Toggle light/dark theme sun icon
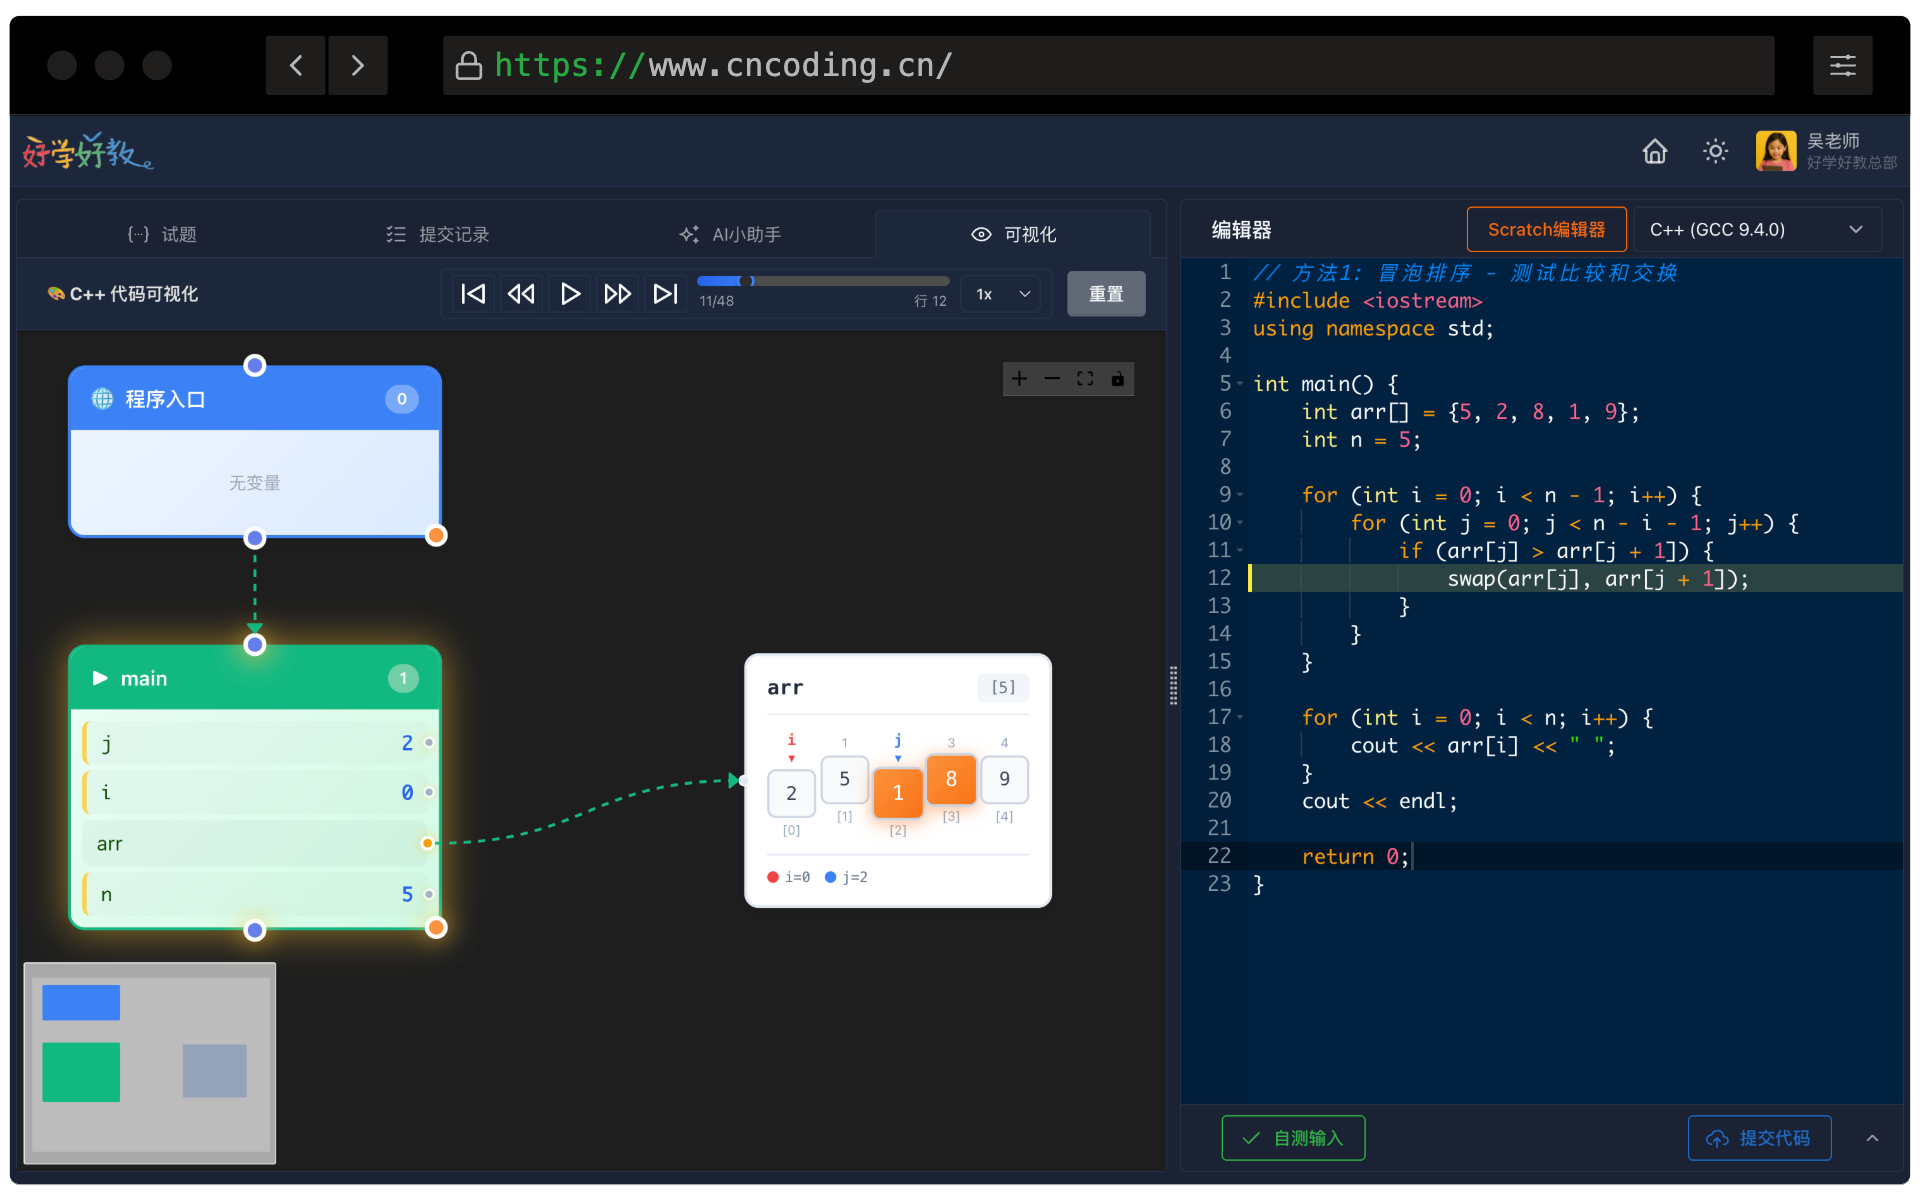The image size is (1920, 1200). pyautogui.click(x=1715, y=151)
